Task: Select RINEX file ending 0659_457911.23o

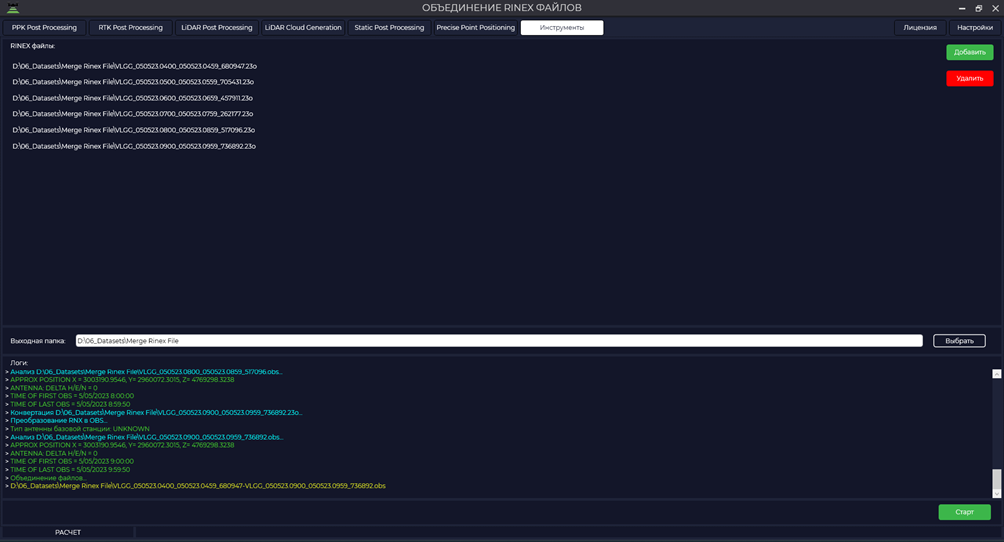Action: [133, 98]
